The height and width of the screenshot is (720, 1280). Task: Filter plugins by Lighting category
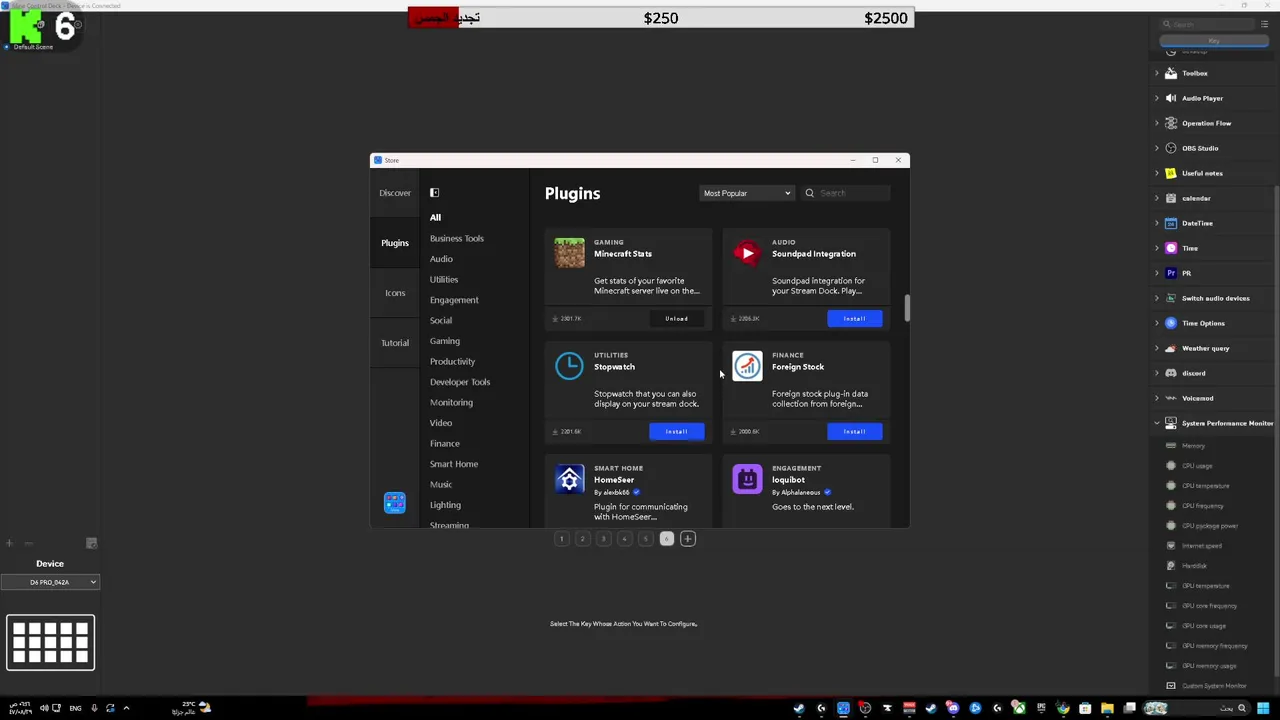[x=445, y=505]
